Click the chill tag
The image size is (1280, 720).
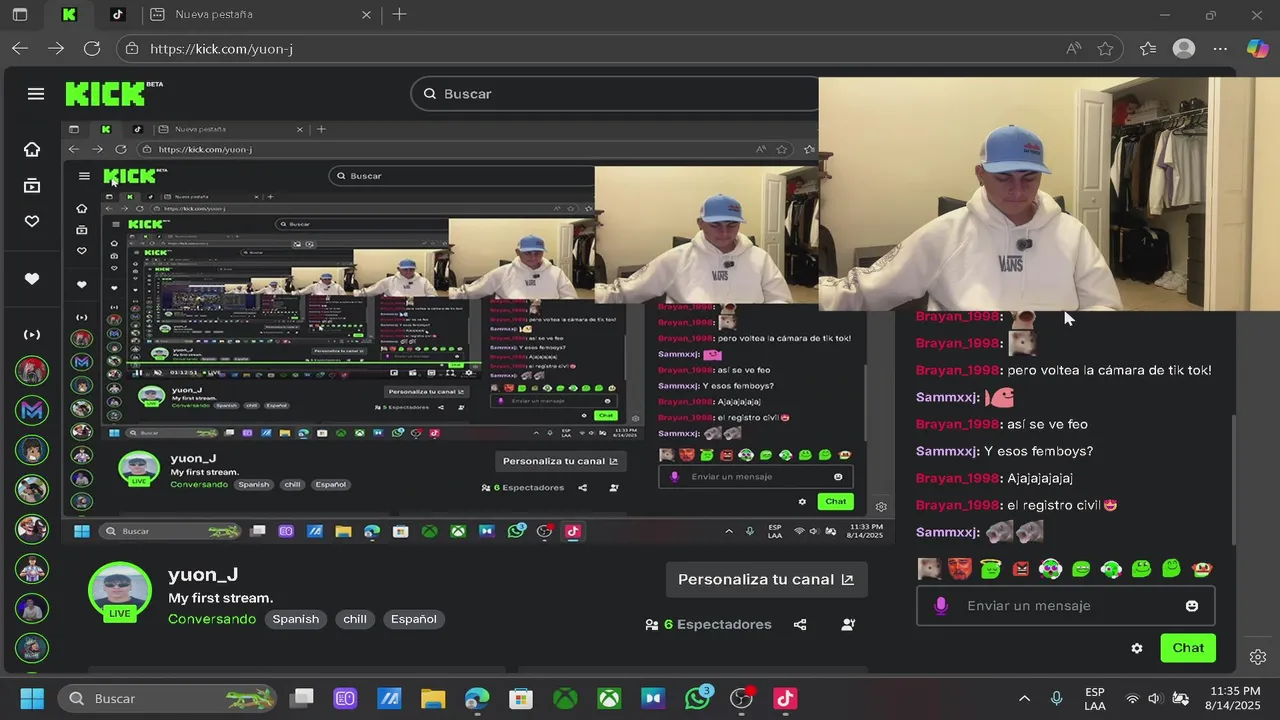[355, 619]
